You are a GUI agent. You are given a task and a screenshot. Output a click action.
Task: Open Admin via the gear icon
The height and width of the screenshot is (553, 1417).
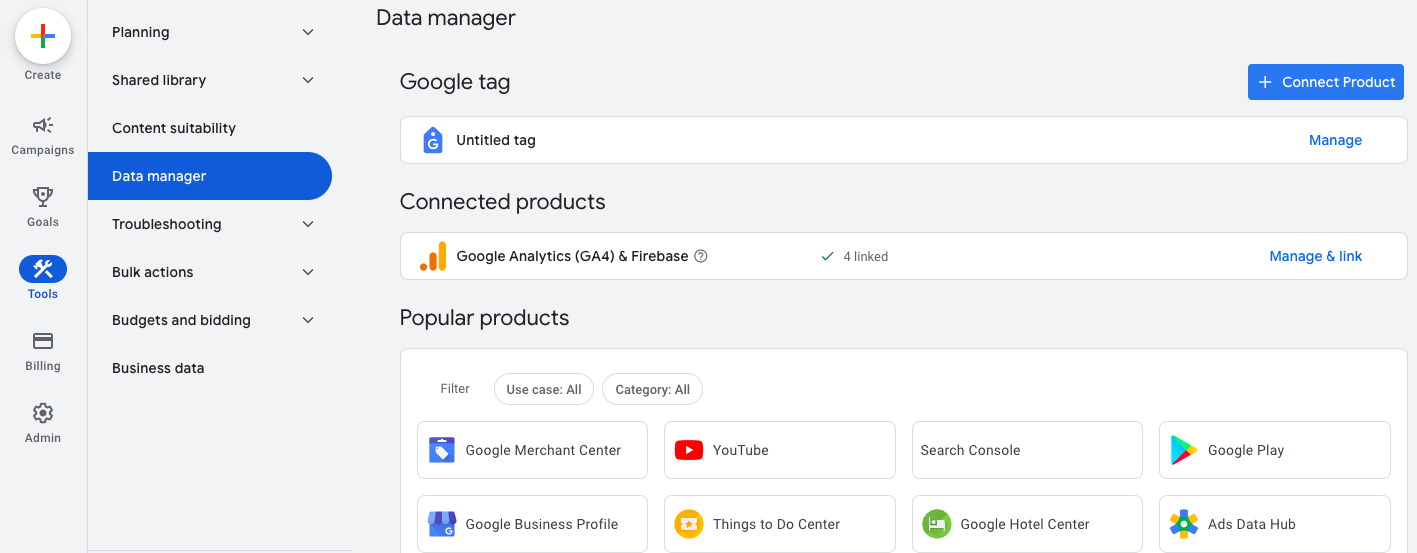[x=43, y=413]
